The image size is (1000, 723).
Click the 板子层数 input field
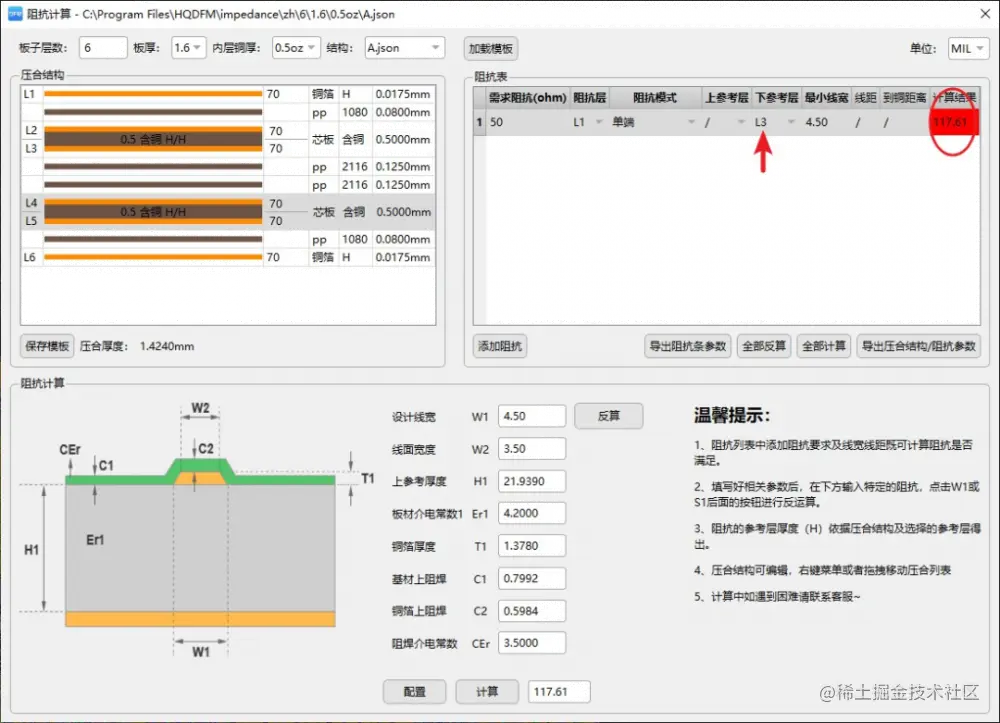point(103,48)
